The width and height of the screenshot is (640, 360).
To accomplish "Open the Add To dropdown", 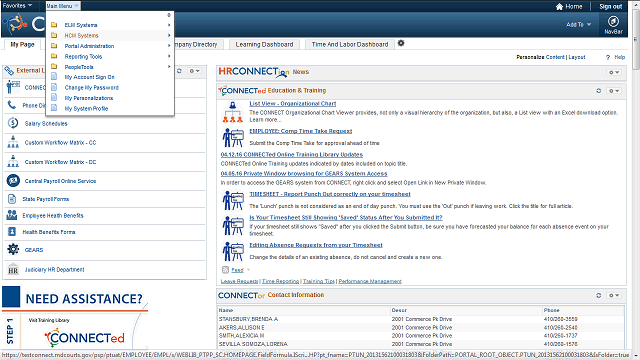I will click(578, 24).
